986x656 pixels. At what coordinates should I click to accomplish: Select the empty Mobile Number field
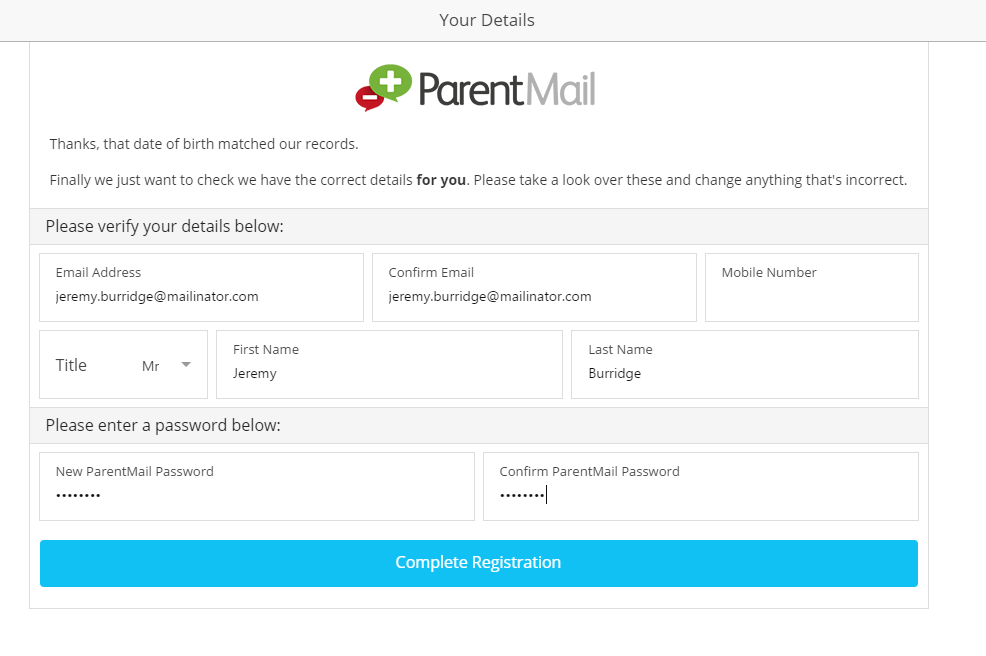click(x=811, y=296)
